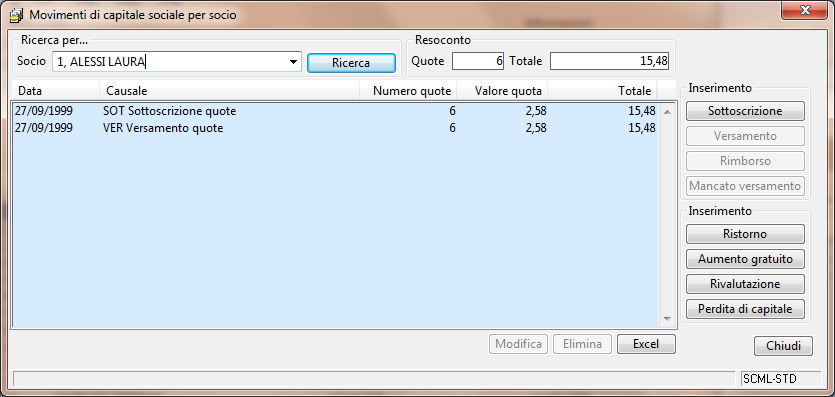Click the Numero quote column header

click(x=408, y=90)
